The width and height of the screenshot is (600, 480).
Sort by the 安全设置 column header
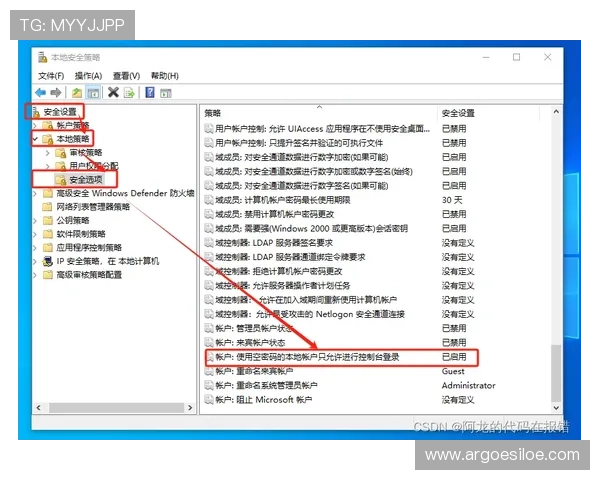click(x=488, y=113)
